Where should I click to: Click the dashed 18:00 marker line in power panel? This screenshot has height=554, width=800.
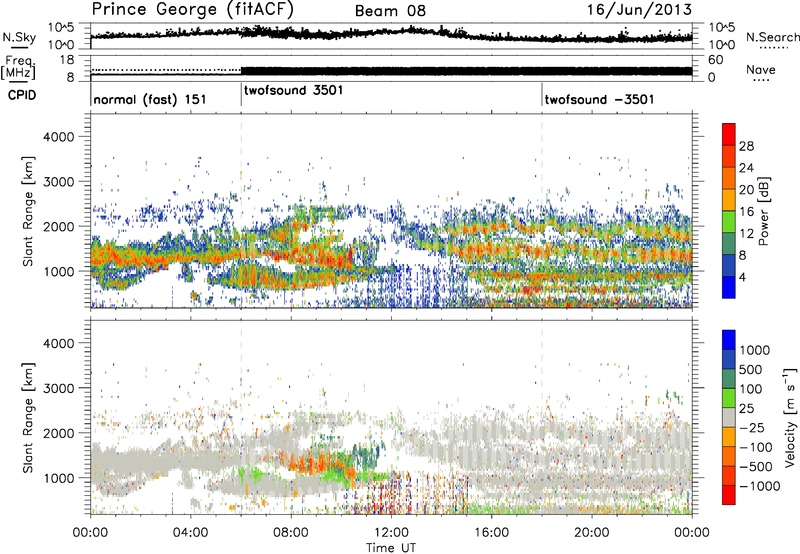[542, 210]
